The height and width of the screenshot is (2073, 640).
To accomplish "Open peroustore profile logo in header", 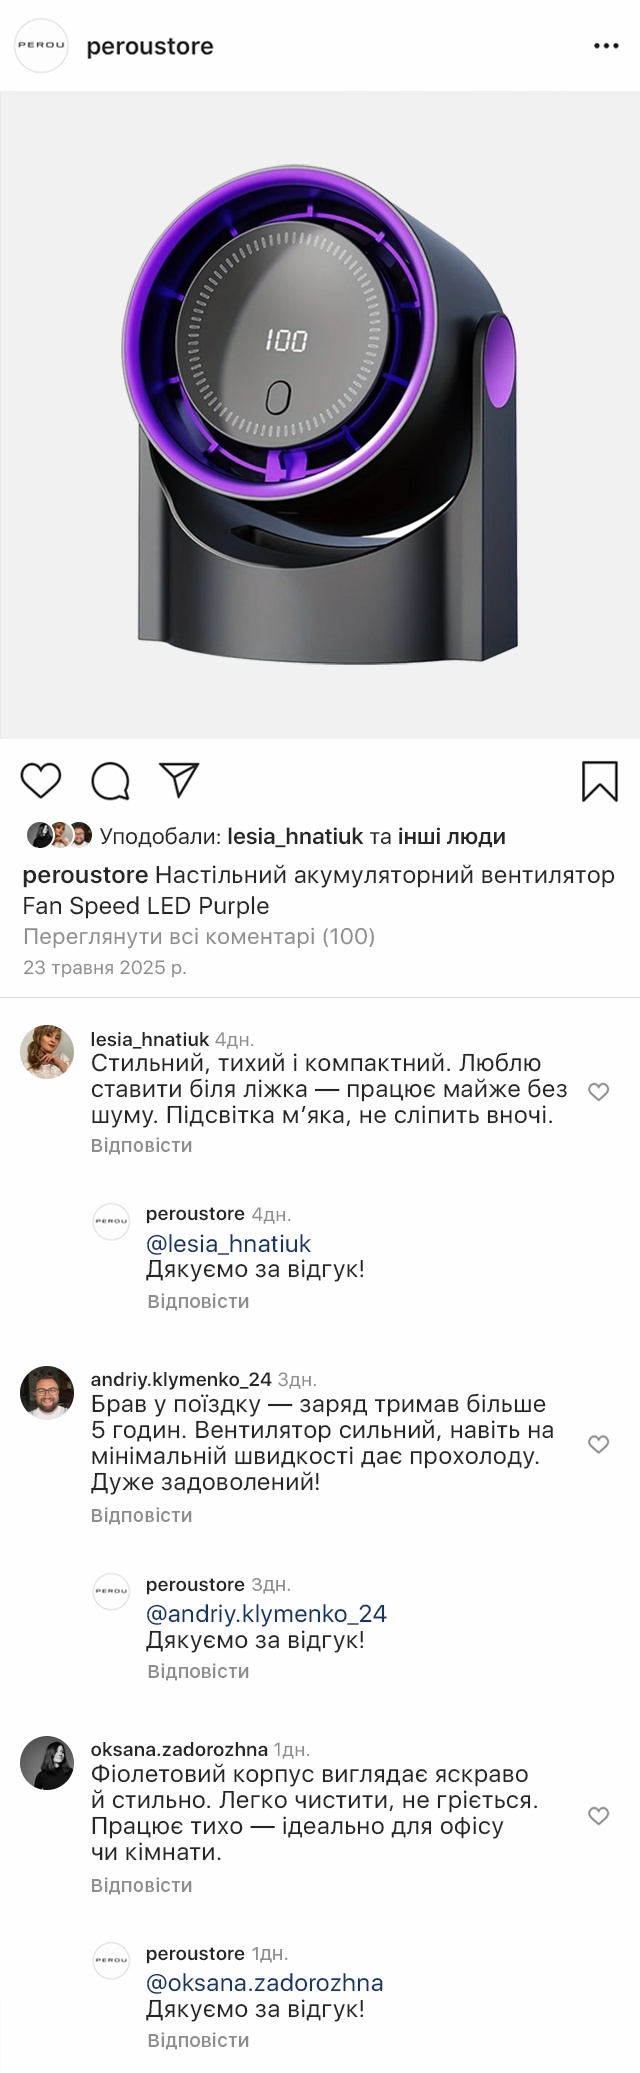I will (x=42, y=46).
